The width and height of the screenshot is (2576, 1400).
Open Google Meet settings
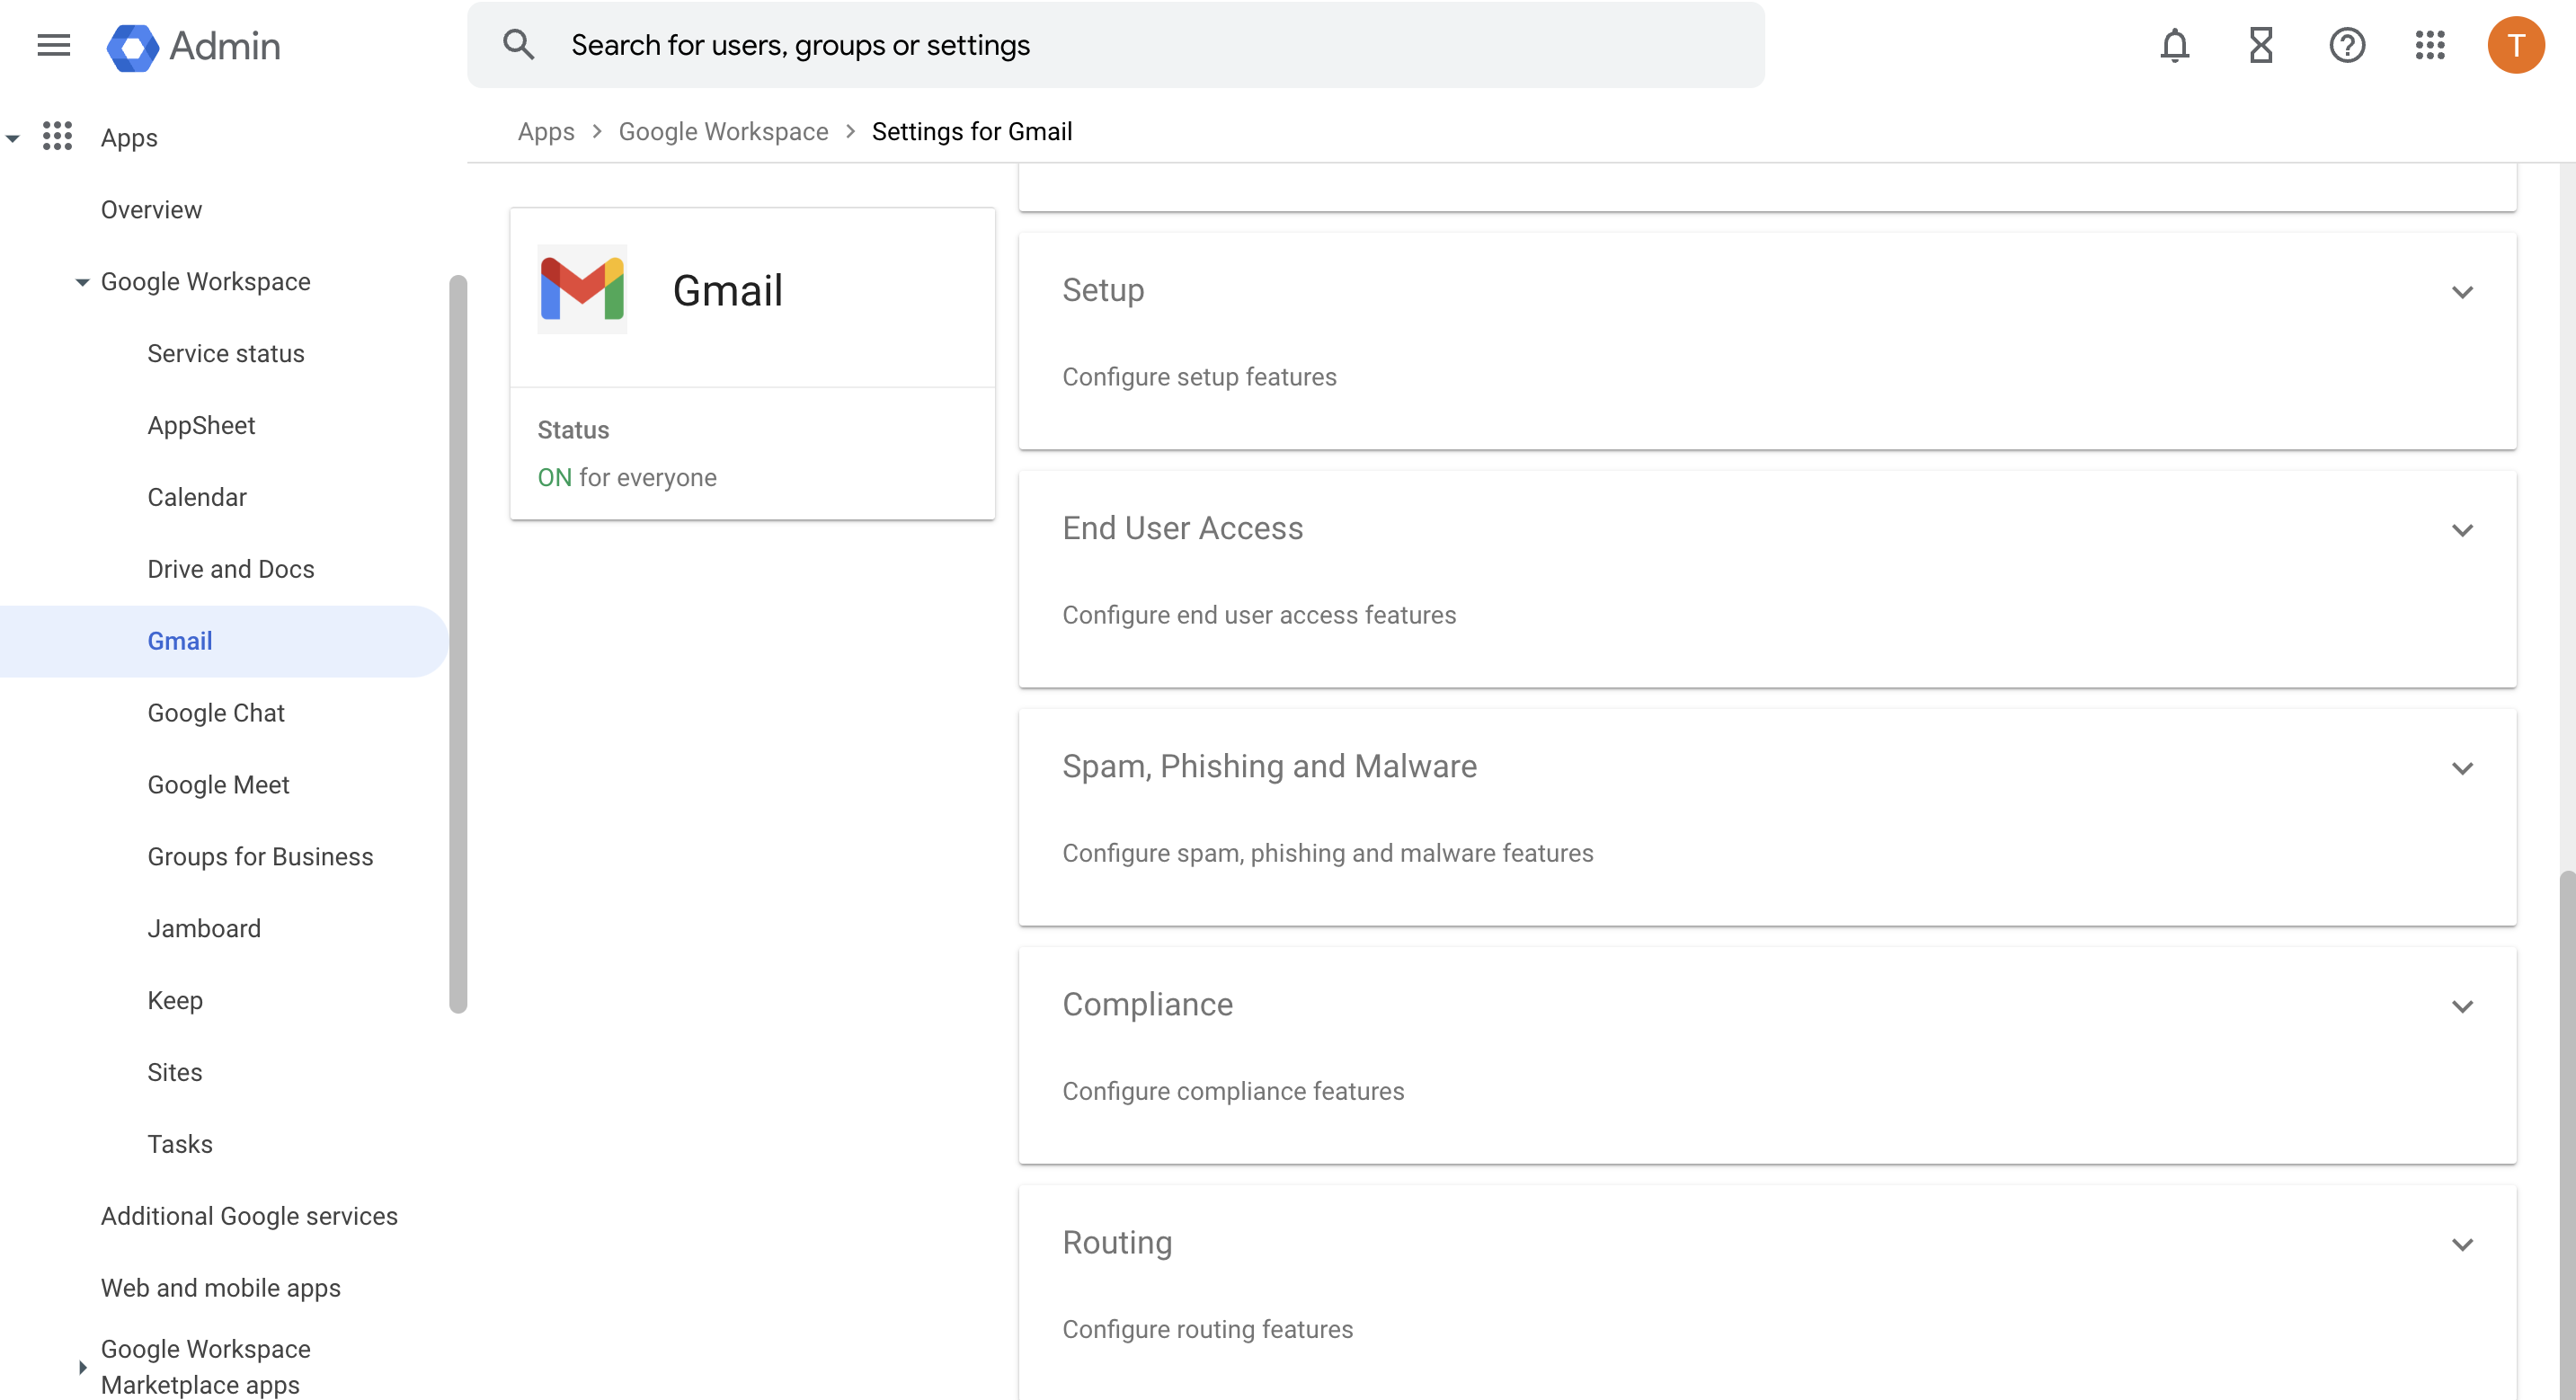218,785
